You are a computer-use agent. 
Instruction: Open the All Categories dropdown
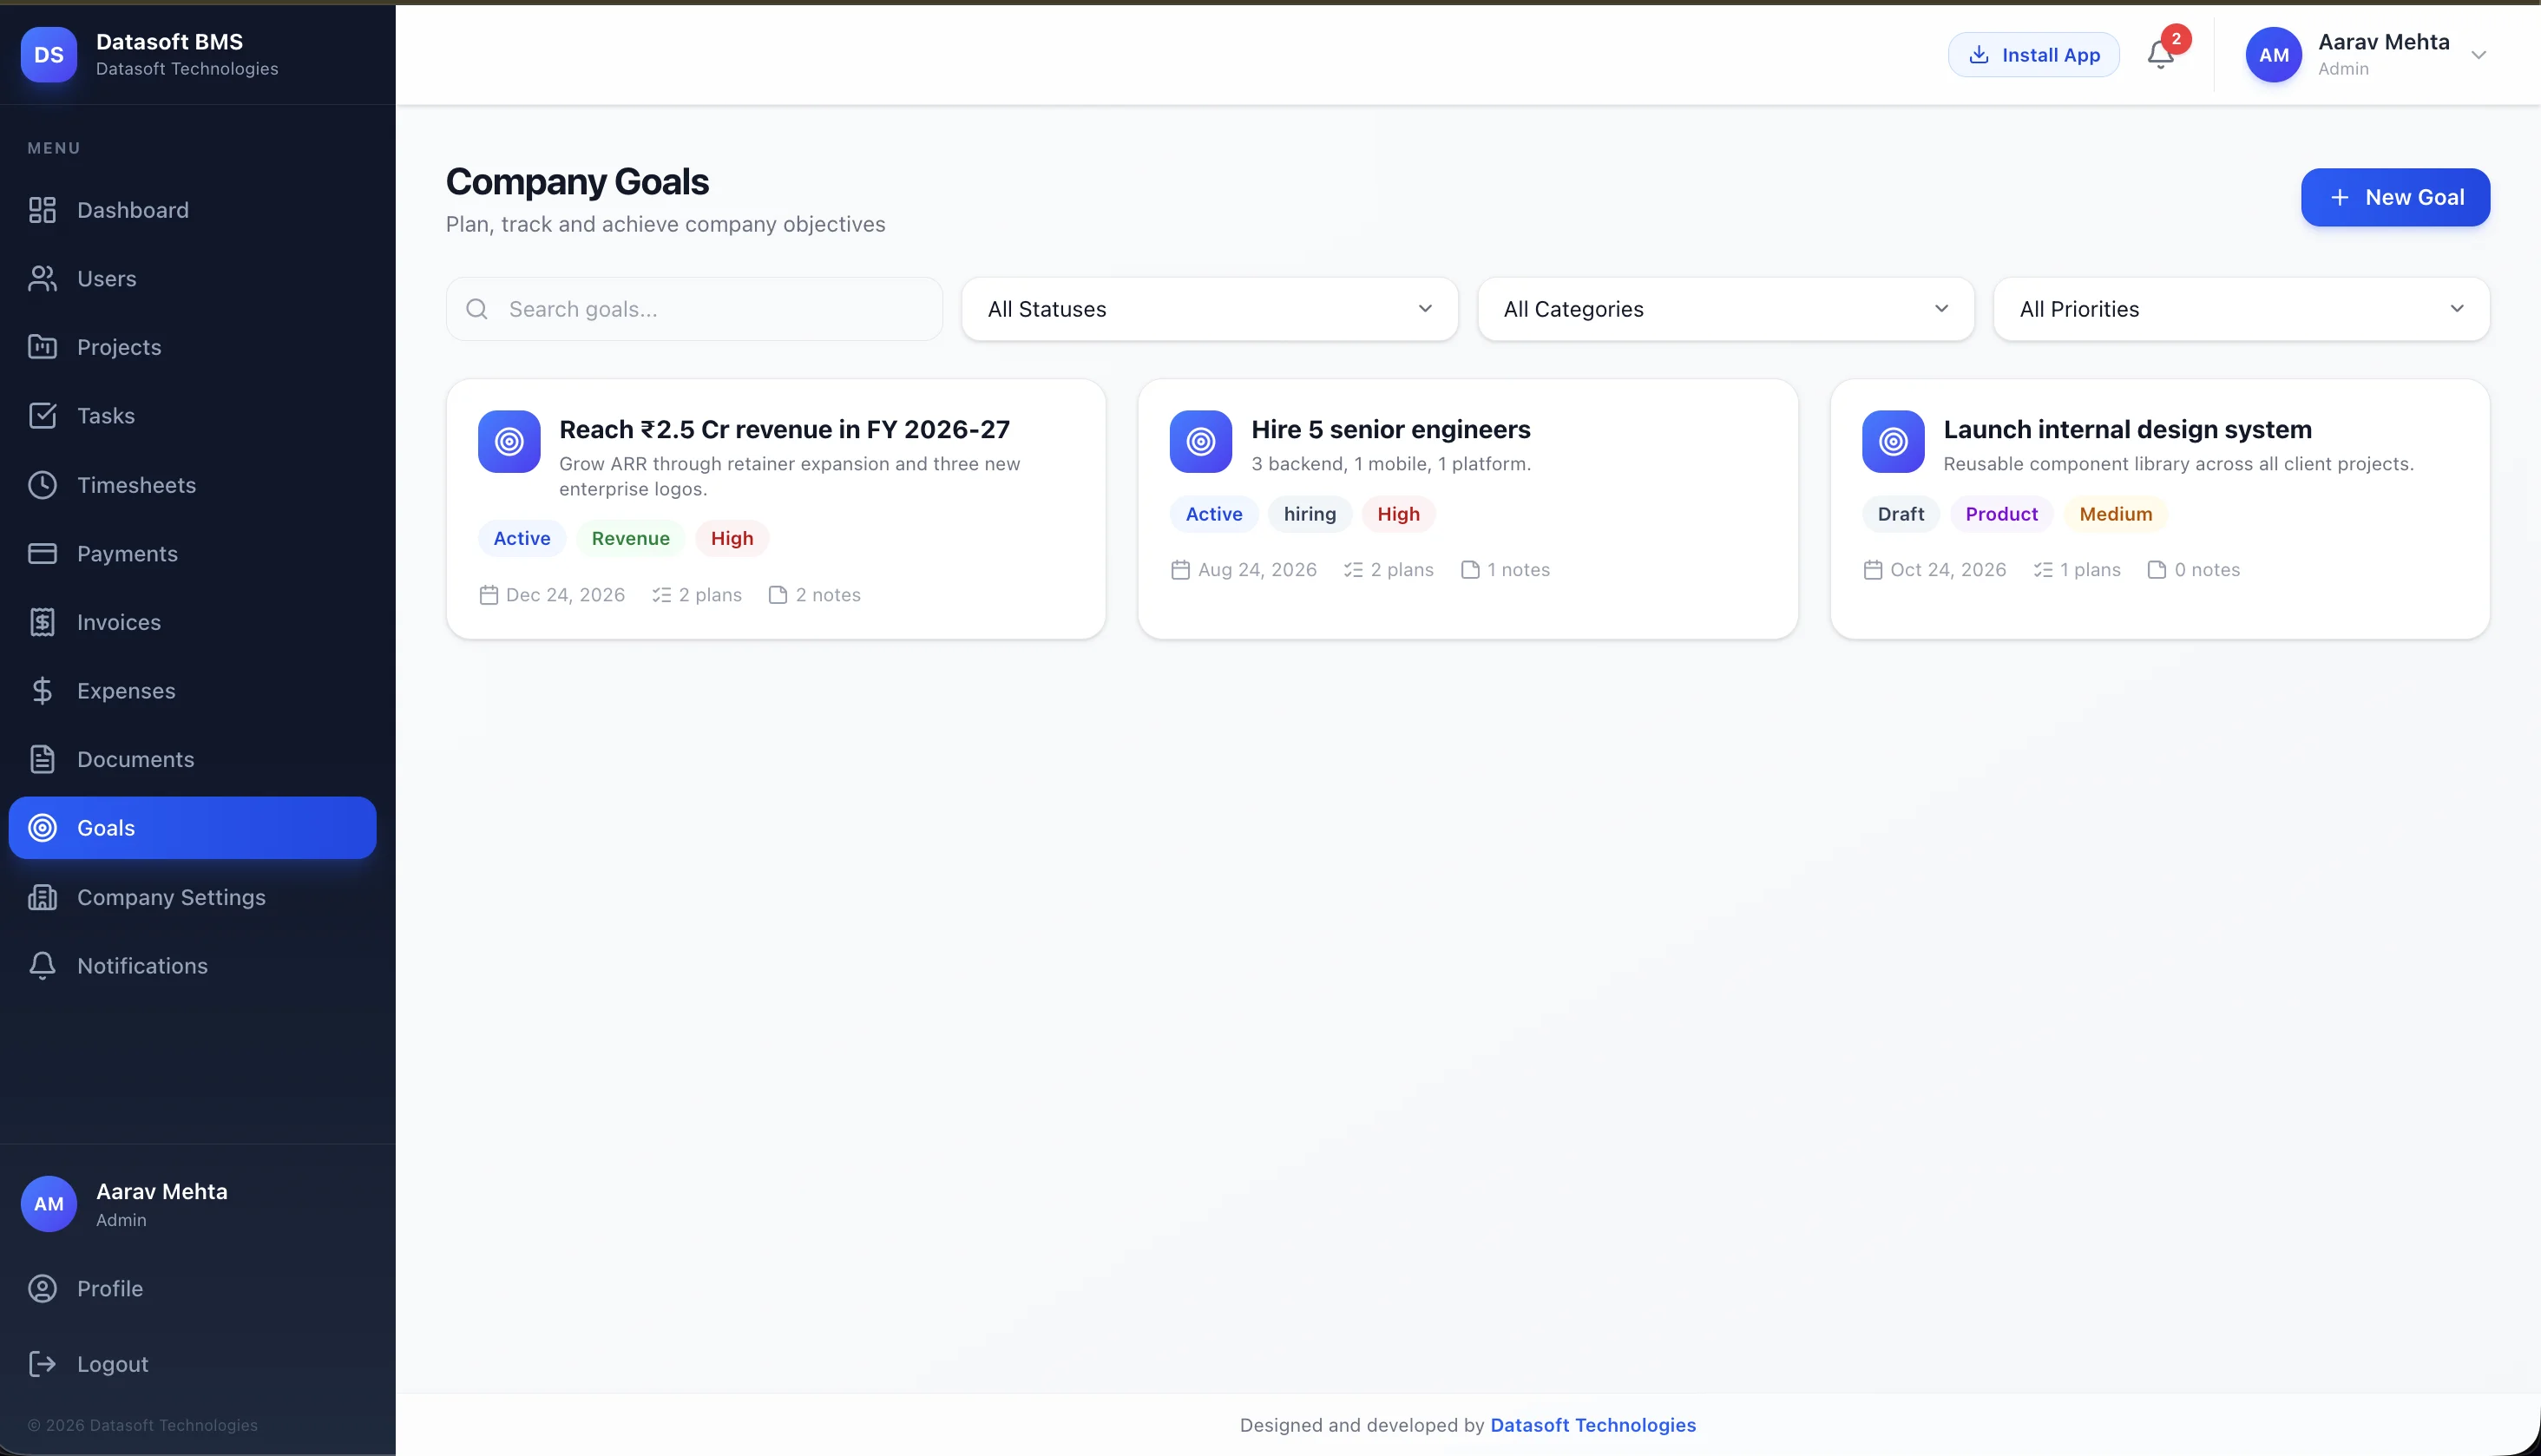tap(1724, 309)
